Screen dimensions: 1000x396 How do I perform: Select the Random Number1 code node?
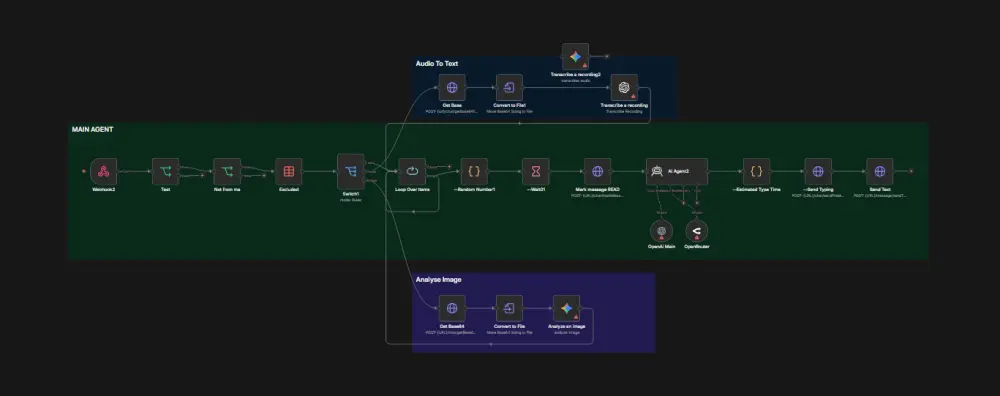click(474, 172)
